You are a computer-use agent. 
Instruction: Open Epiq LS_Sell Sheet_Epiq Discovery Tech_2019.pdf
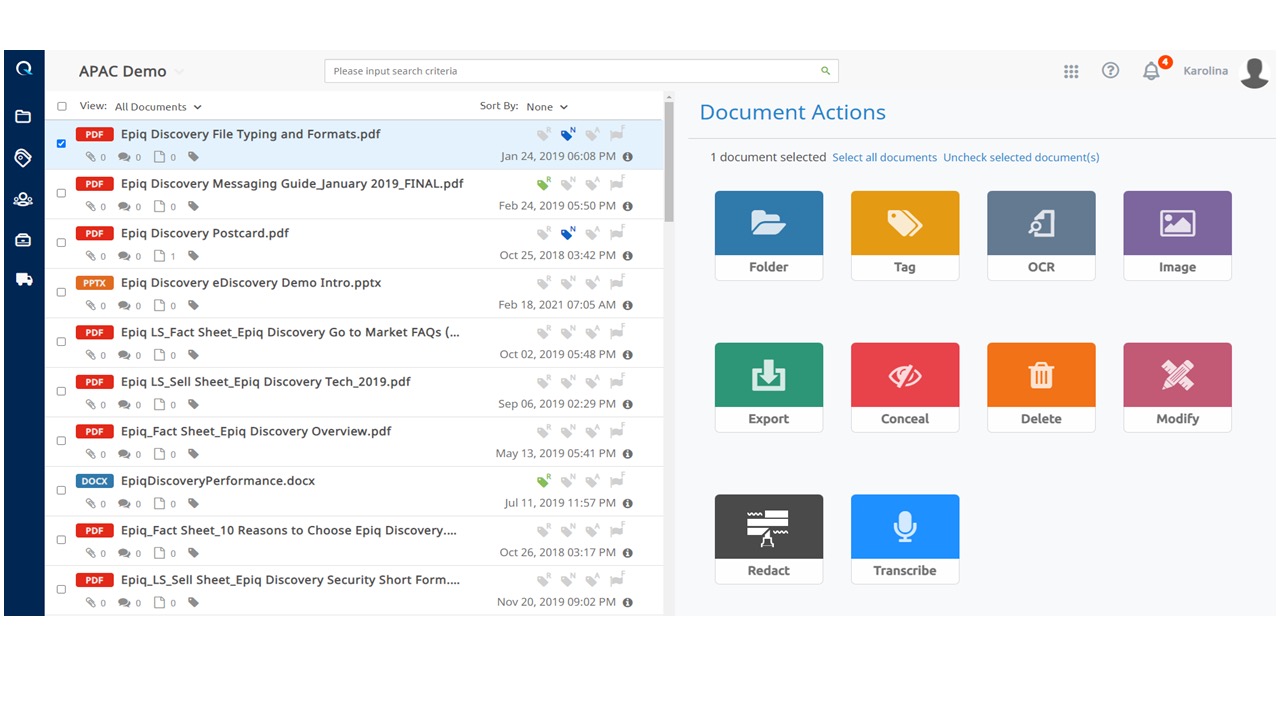click(x=266, y=381)
